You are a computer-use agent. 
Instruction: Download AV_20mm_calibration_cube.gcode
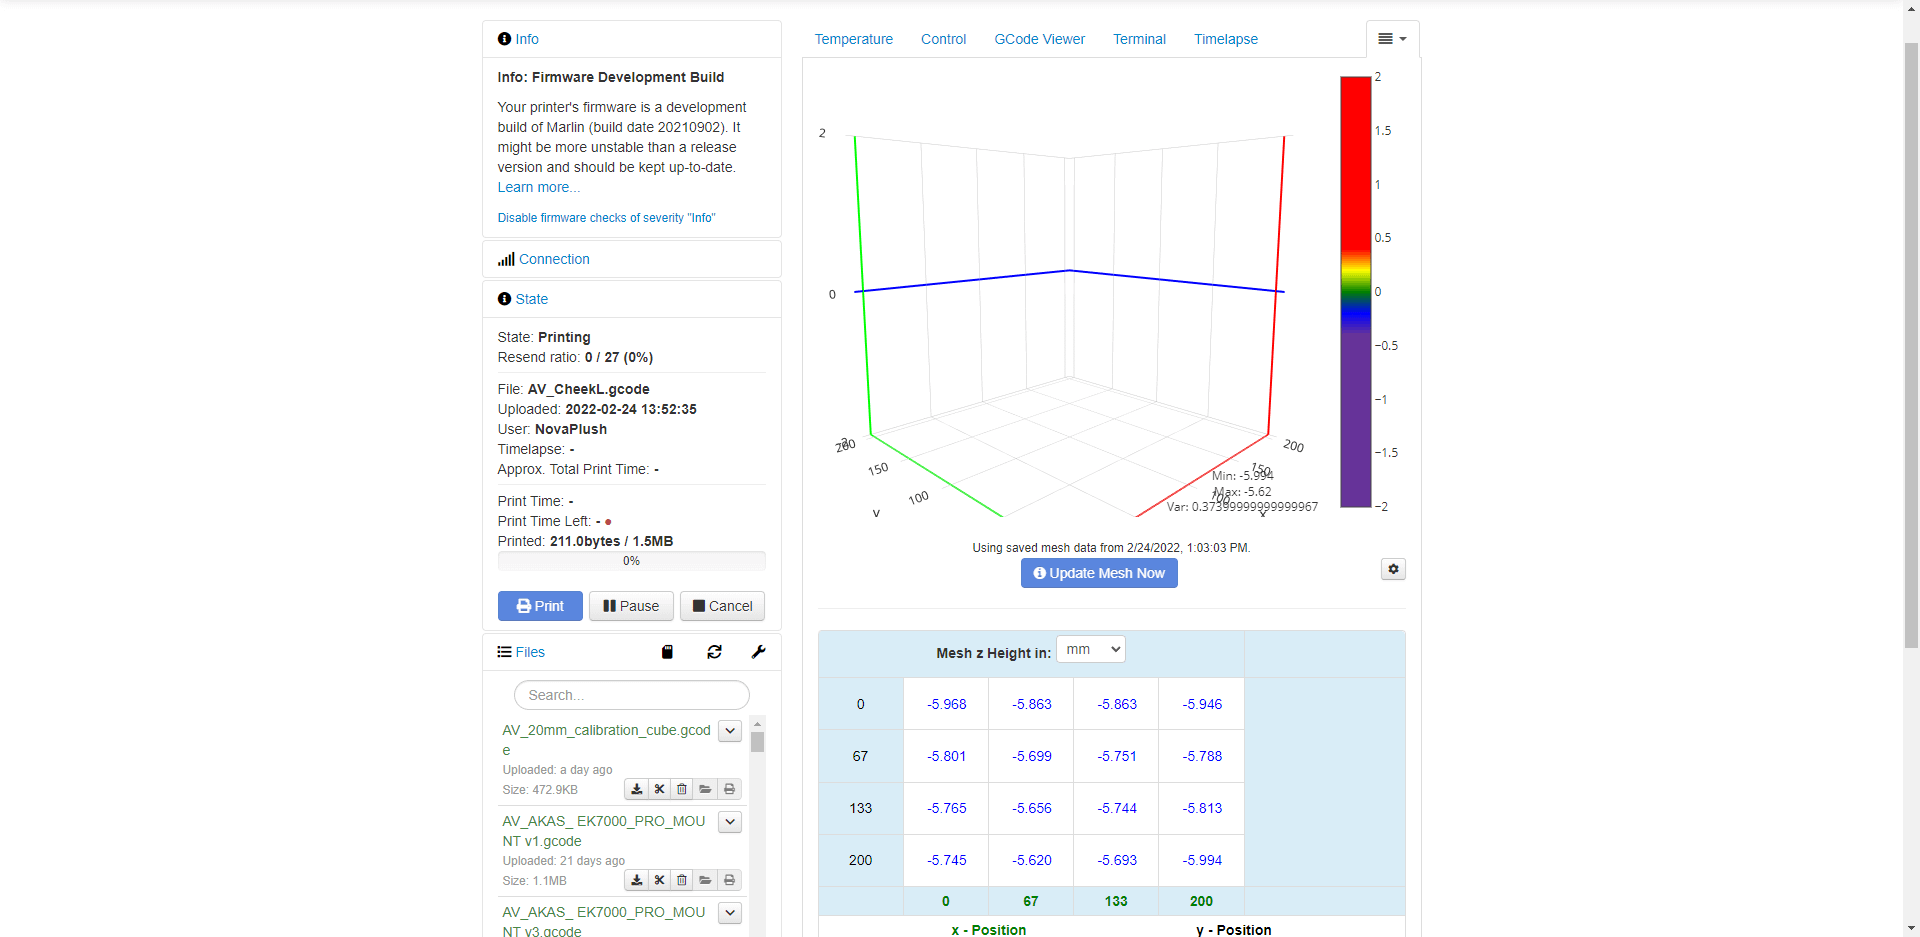coord(636,789)
